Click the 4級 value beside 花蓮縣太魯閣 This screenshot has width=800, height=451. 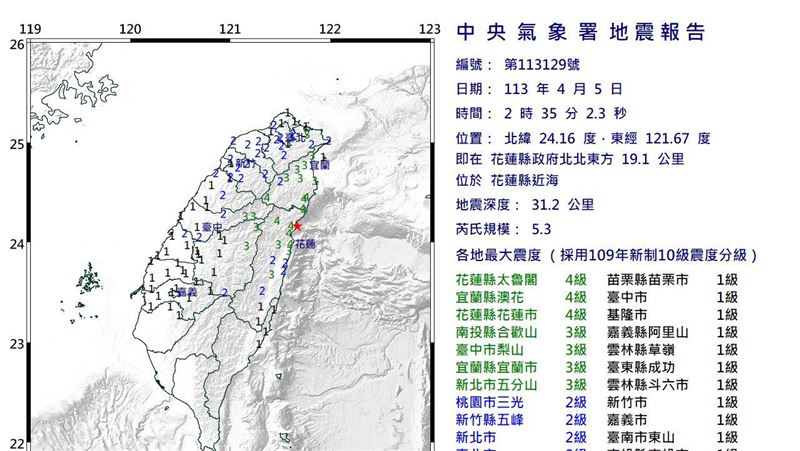pyautogui.click(x=576, y=280)
